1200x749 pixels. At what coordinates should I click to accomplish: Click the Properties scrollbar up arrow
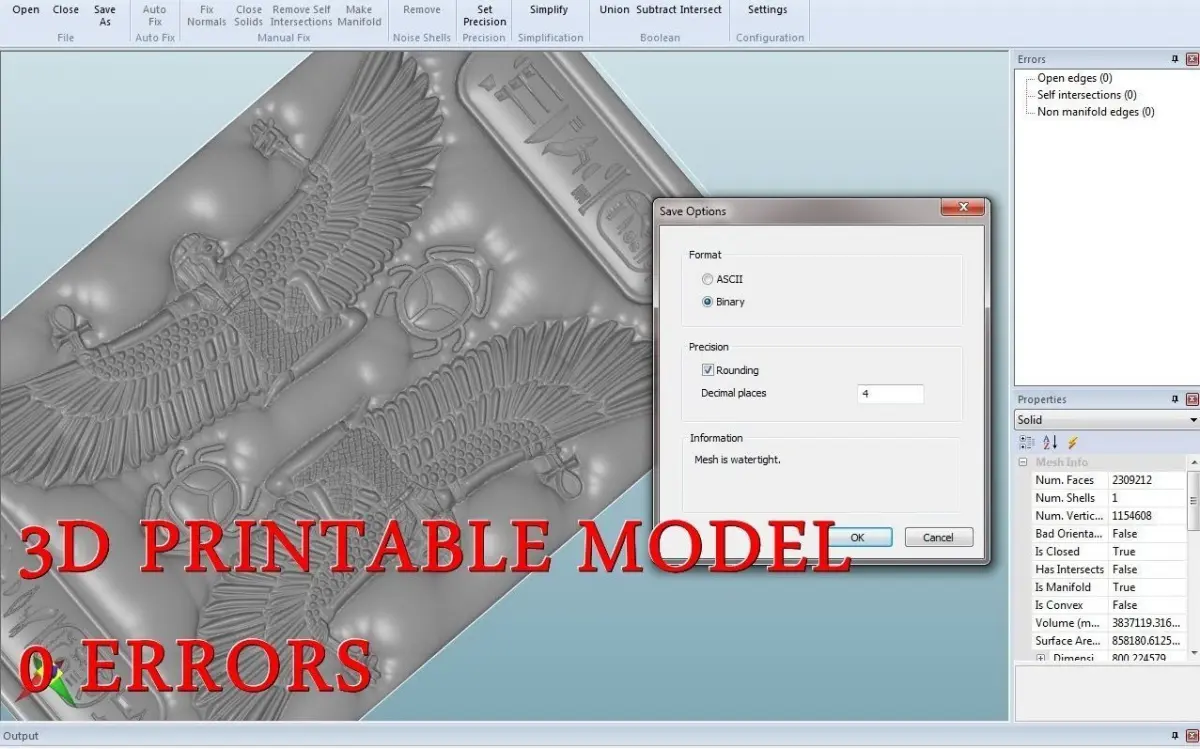1193,462
